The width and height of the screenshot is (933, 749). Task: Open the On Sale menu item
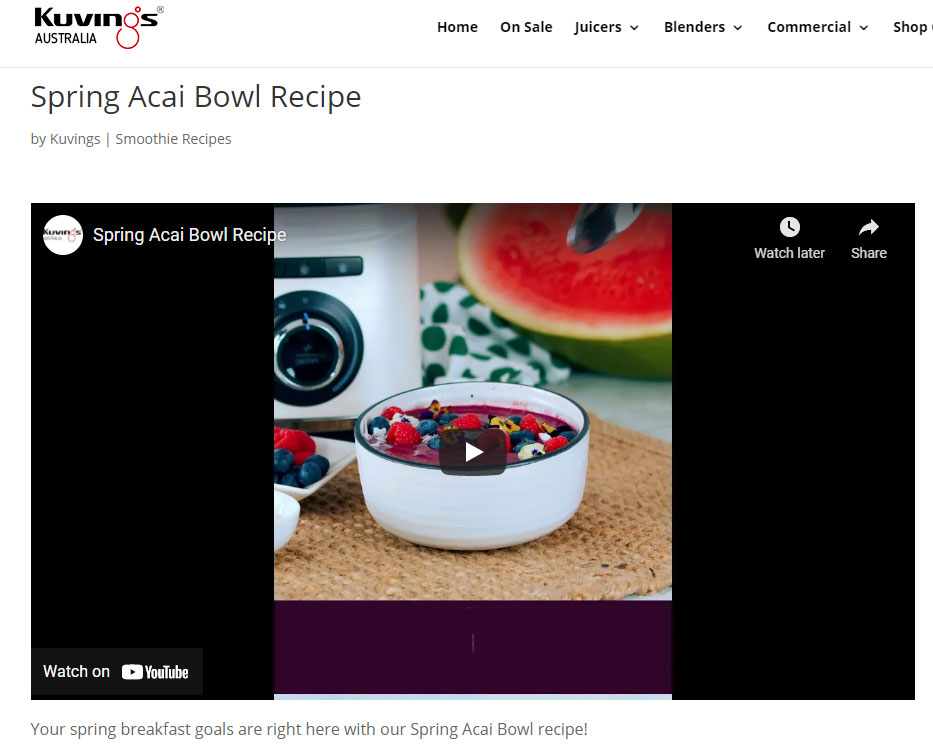coord(526,27)
